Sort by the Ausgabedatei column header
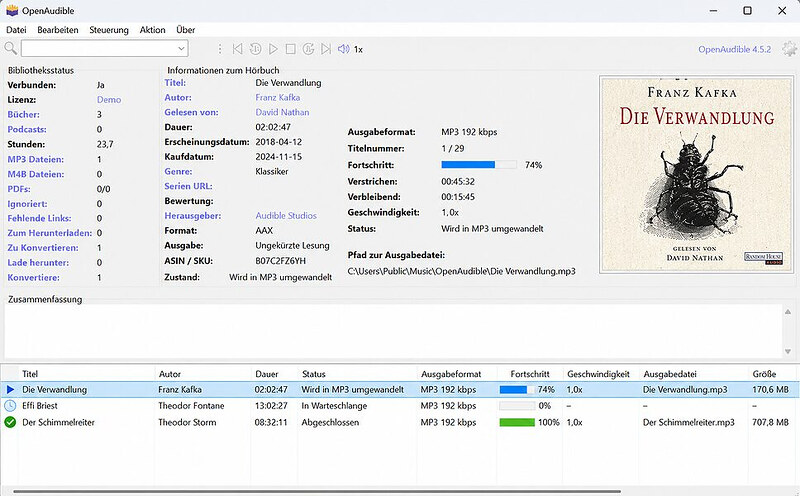This screenshot has height=496, width=800. pos(693,374)
